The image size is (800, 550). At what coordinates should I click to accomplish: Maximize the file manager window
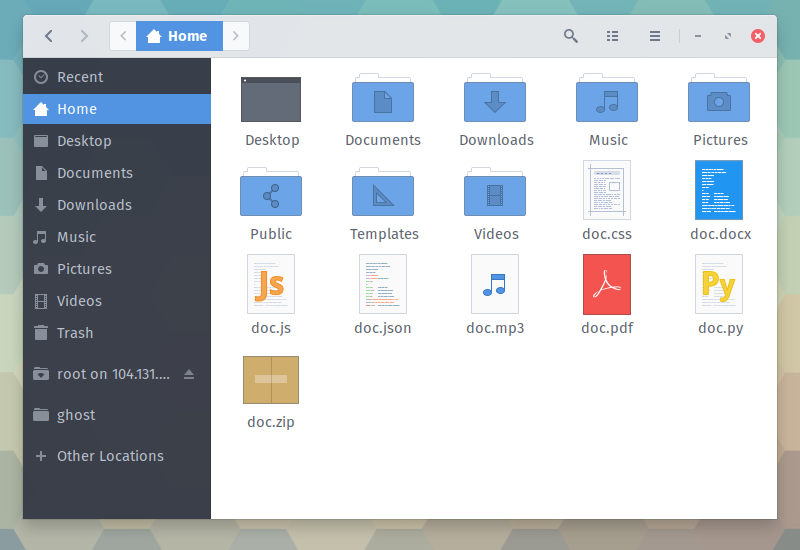[728, 36]
